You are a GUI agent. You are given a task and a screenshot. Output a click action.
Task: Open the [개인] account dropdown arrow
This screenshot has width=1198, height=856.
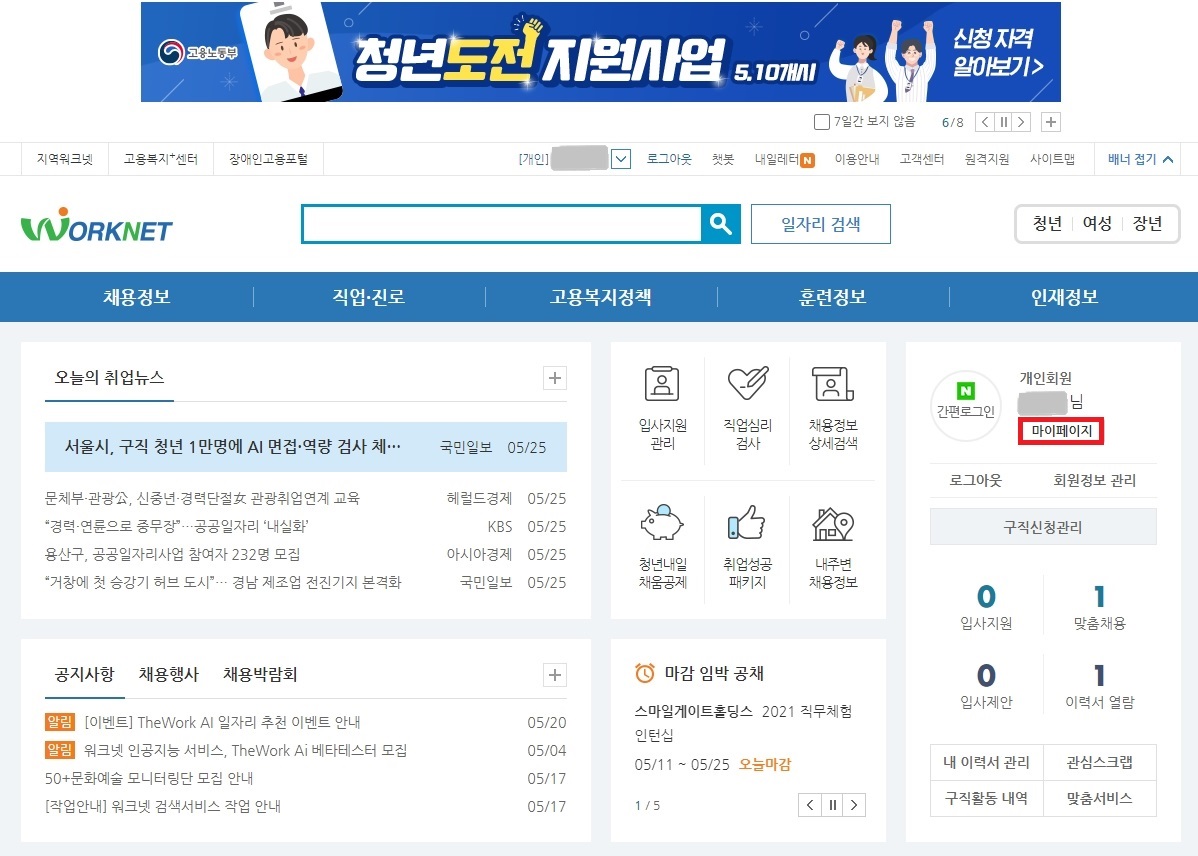(x=621, y=159)
